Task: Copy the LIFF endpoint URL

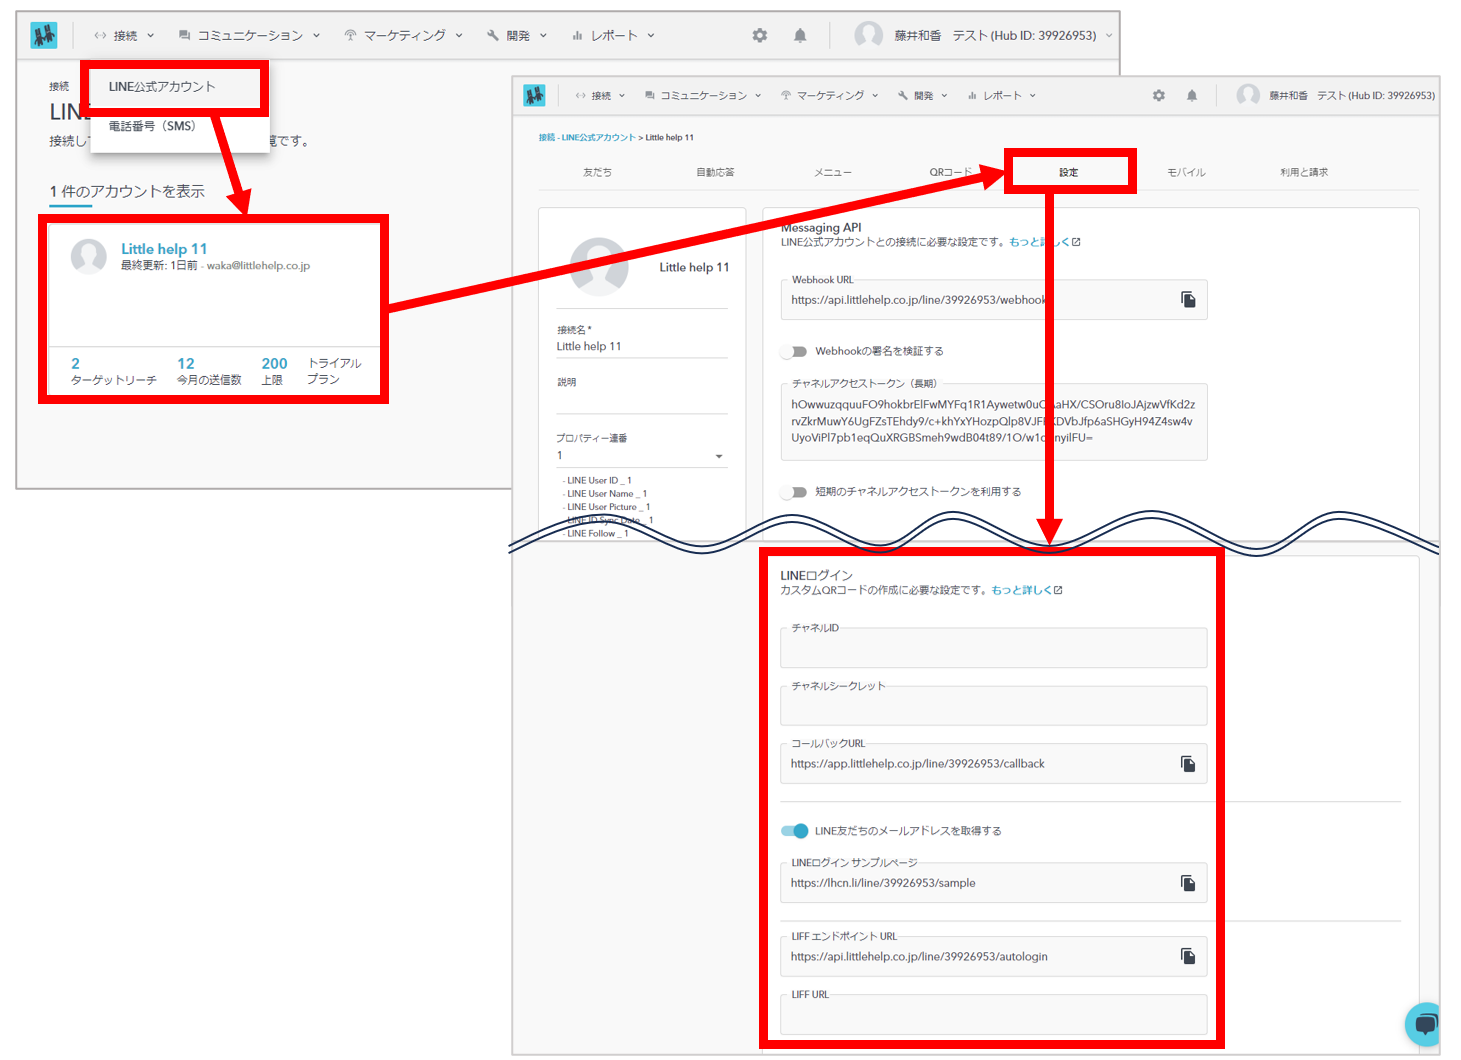Action: pyautogui.click(x=1188, y=957)
